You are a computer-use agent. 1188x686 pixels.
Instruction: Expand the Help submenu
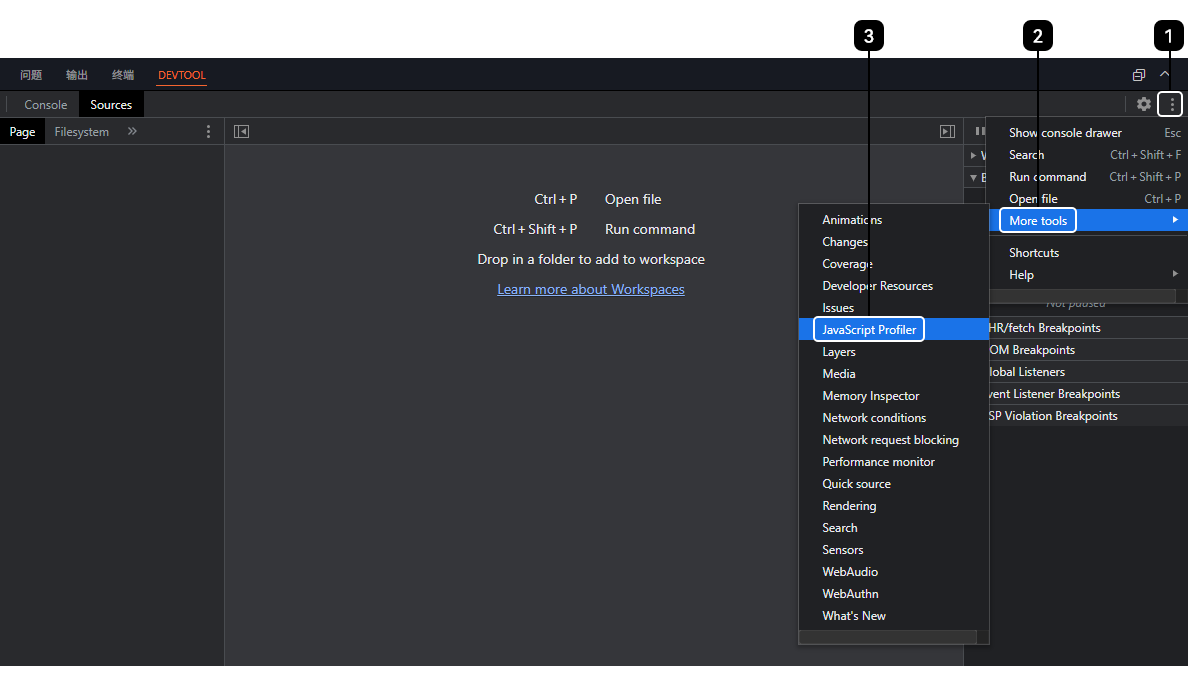(1088, 274)
